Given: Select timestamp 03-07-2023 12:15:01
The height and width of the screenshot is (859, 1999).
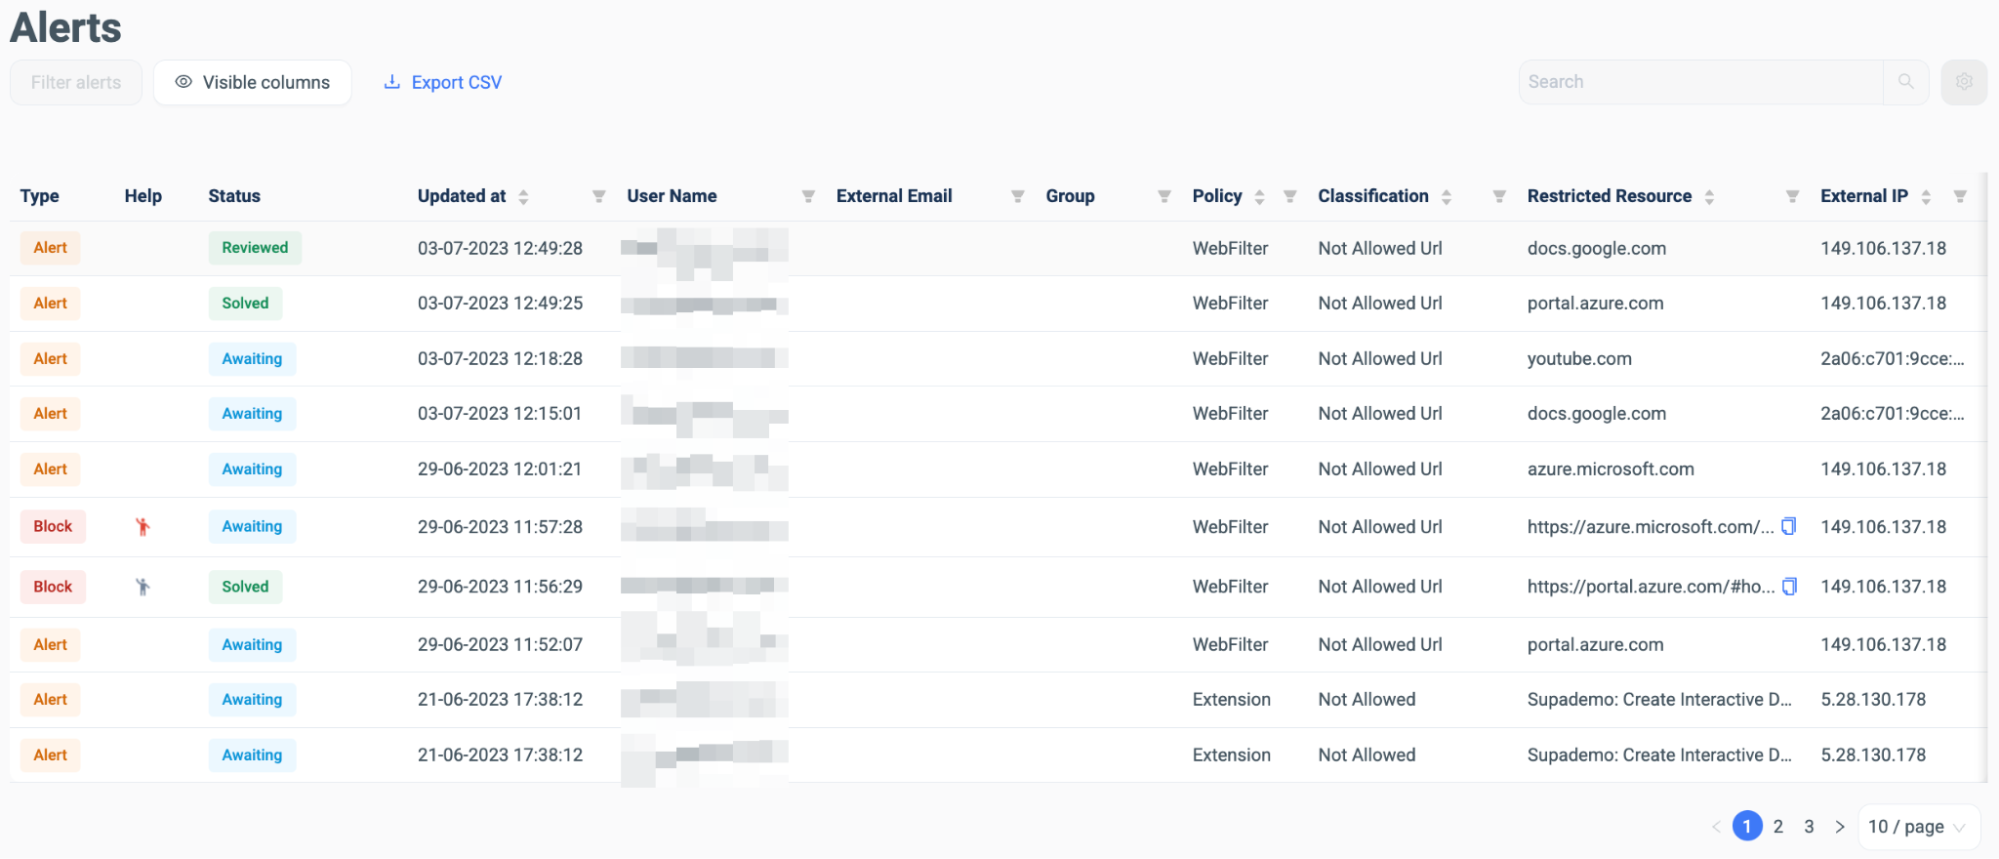Looking at the screenshot, I should click(499, 414).
